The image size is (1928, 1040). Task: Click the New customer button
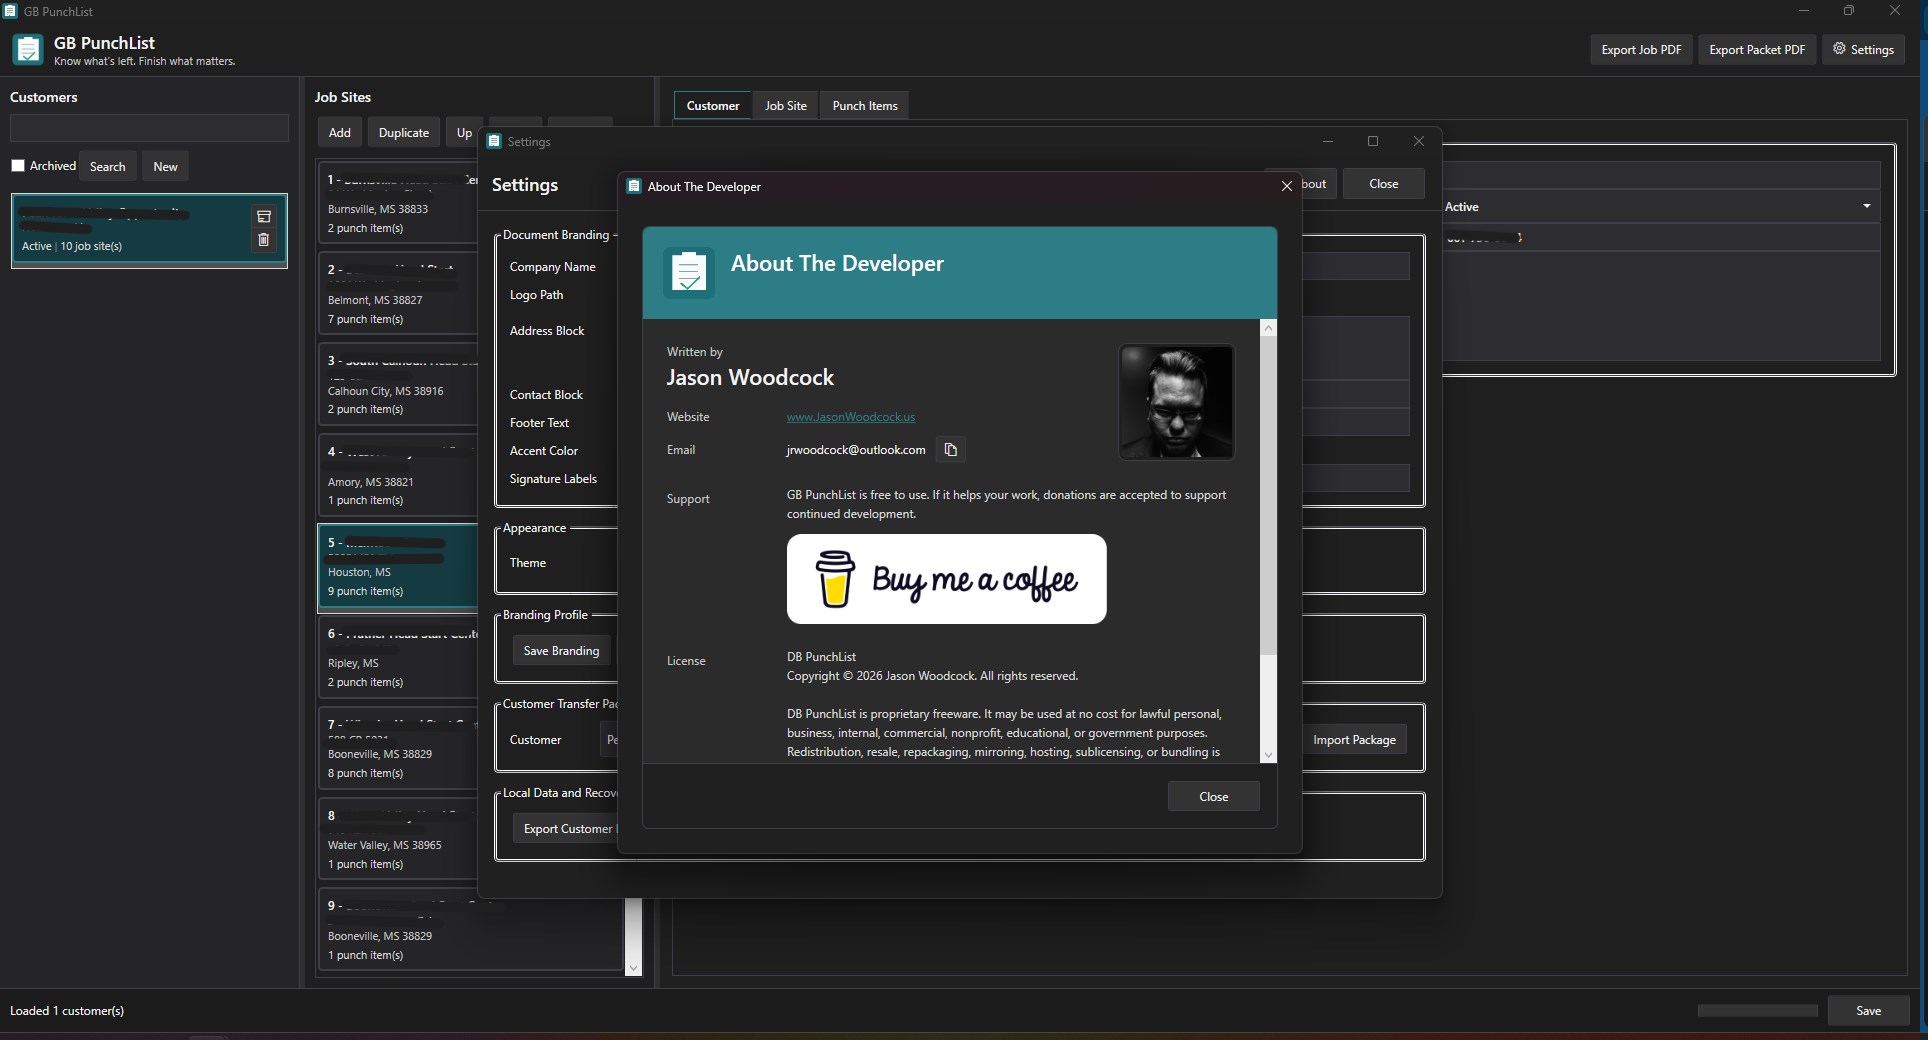[165, 167]
